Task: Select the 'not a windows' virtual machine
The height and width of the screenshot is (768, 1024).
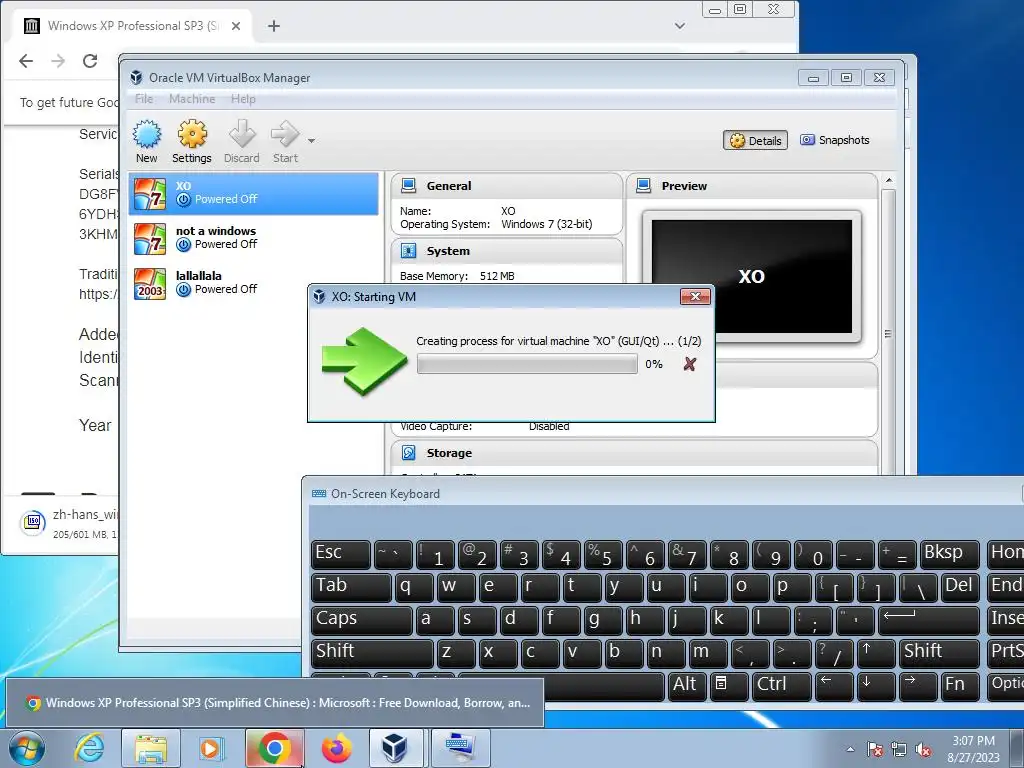Action: 253,238
